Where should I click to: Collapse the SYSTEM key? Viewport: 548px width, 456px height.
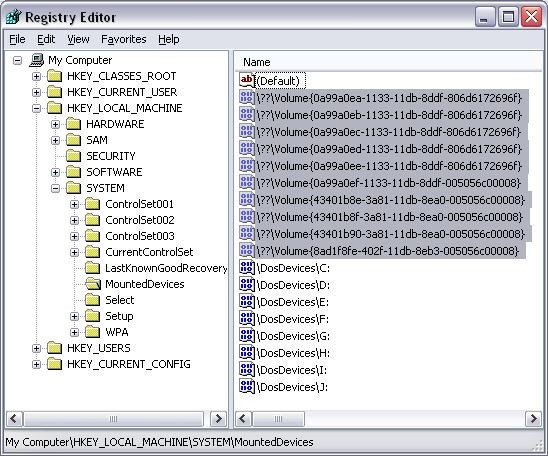(x=55, y=188)
